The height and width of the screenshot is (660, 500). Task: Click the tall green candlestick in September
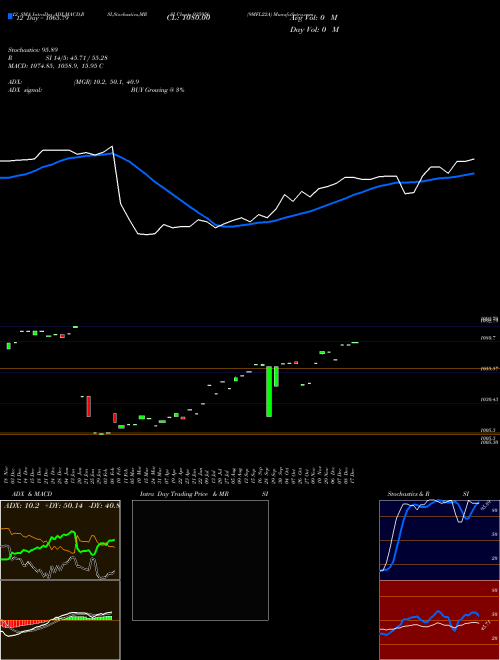269,391
